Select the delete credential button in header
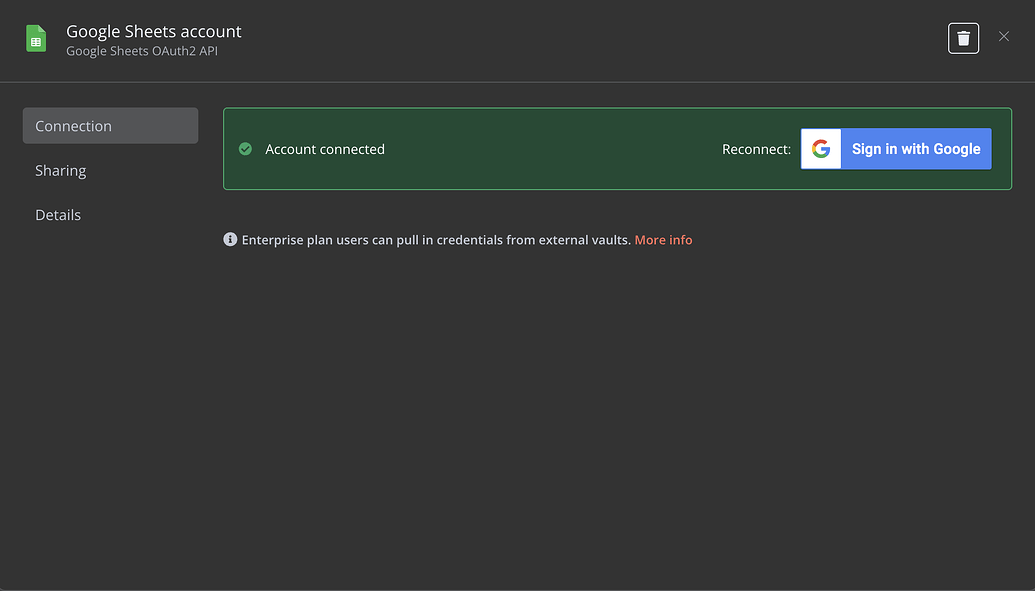1035x591 pixels. [x=962, y=37]
